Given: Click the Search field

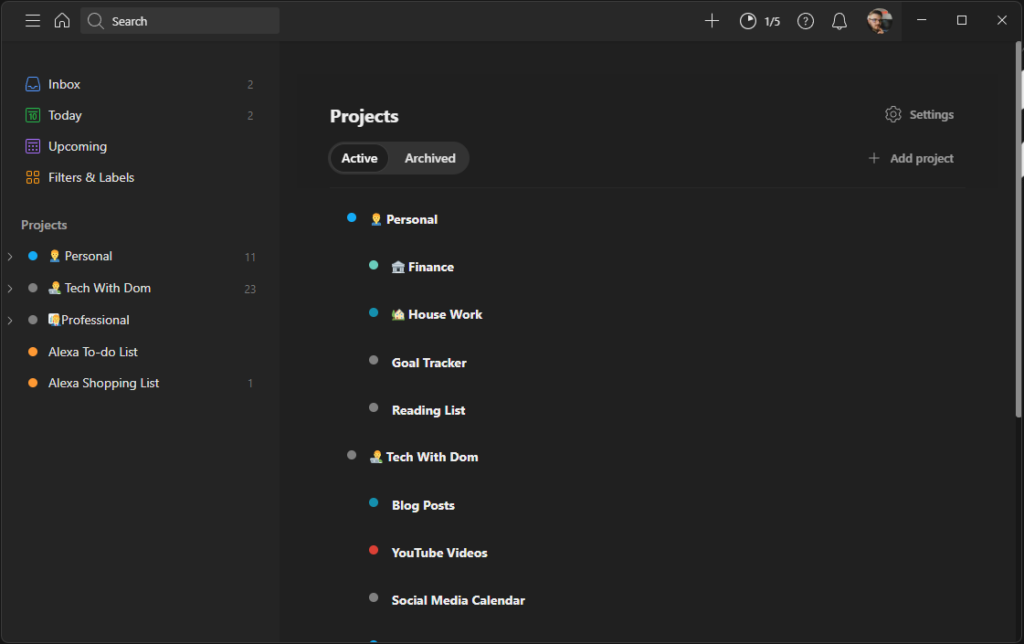Looking at the screenshot, I should point(180,20).
